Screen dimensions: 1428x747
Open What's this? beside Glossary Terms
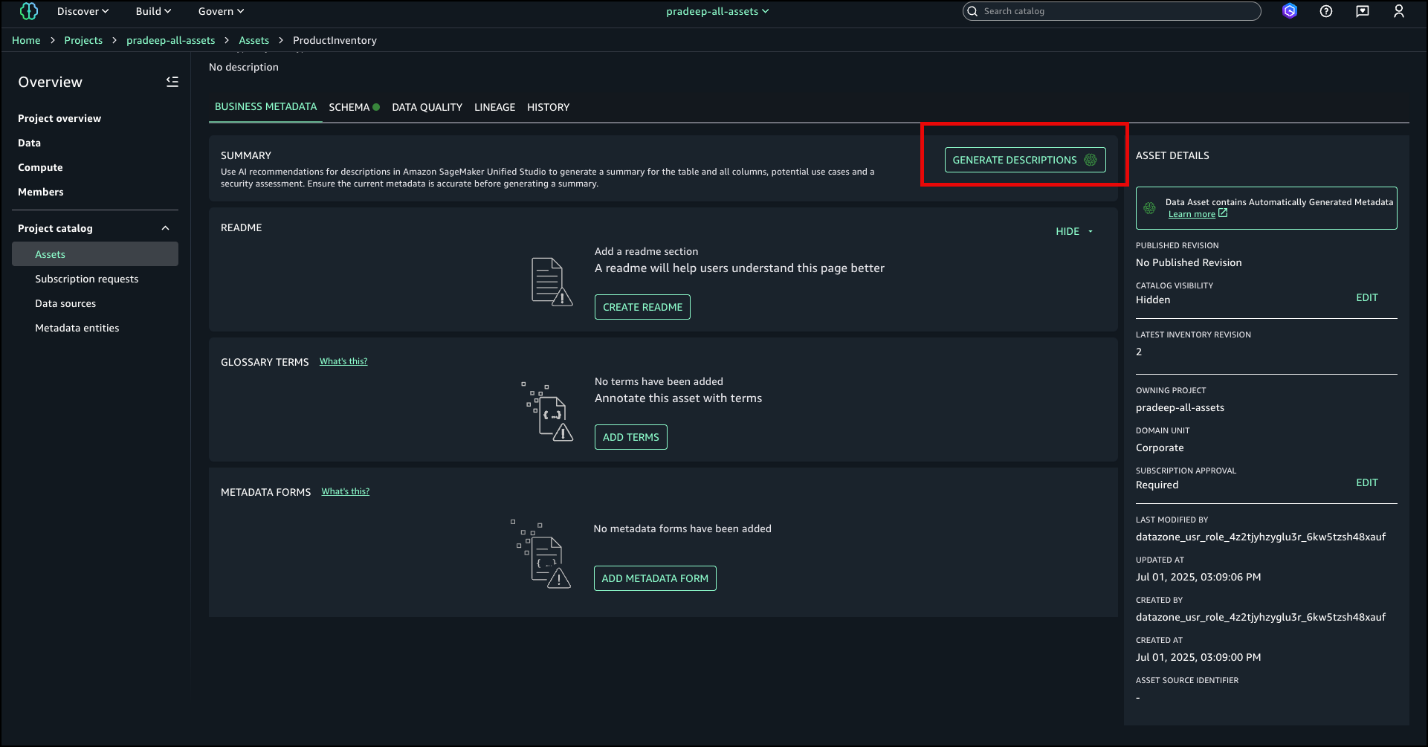click(x=343, y=362)
